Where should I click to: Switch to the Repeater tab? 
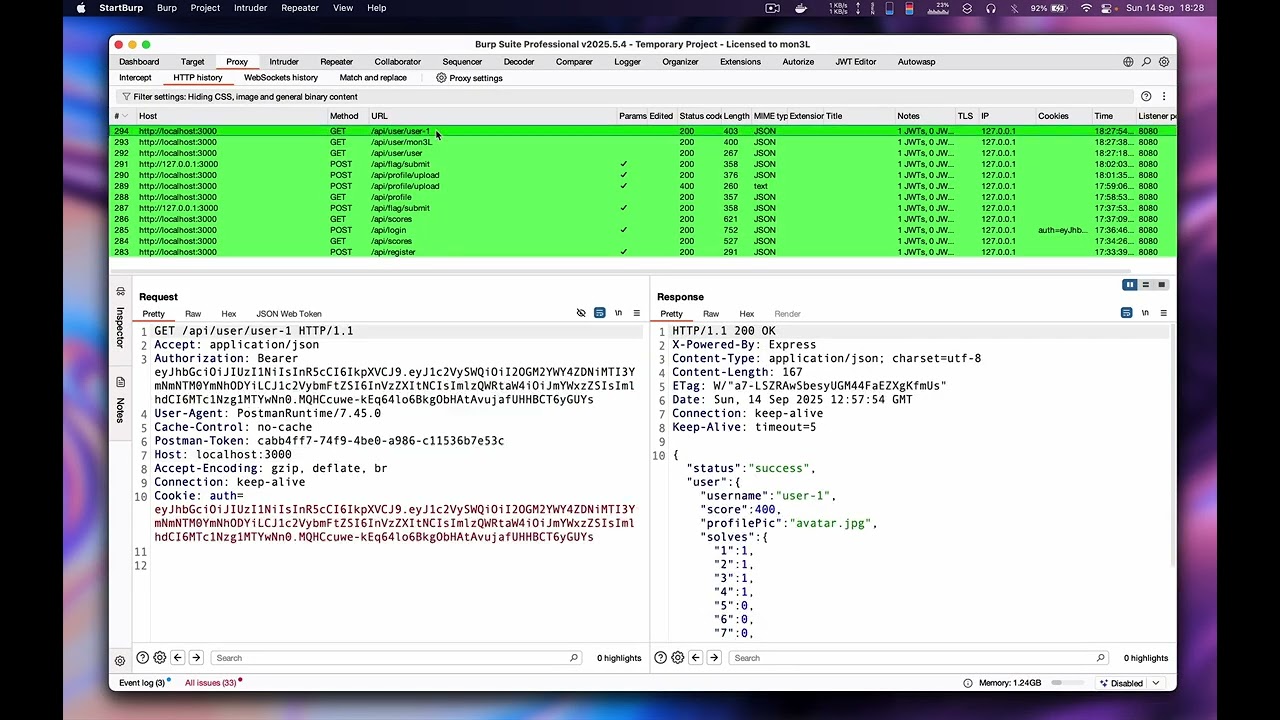coord(336,62)
